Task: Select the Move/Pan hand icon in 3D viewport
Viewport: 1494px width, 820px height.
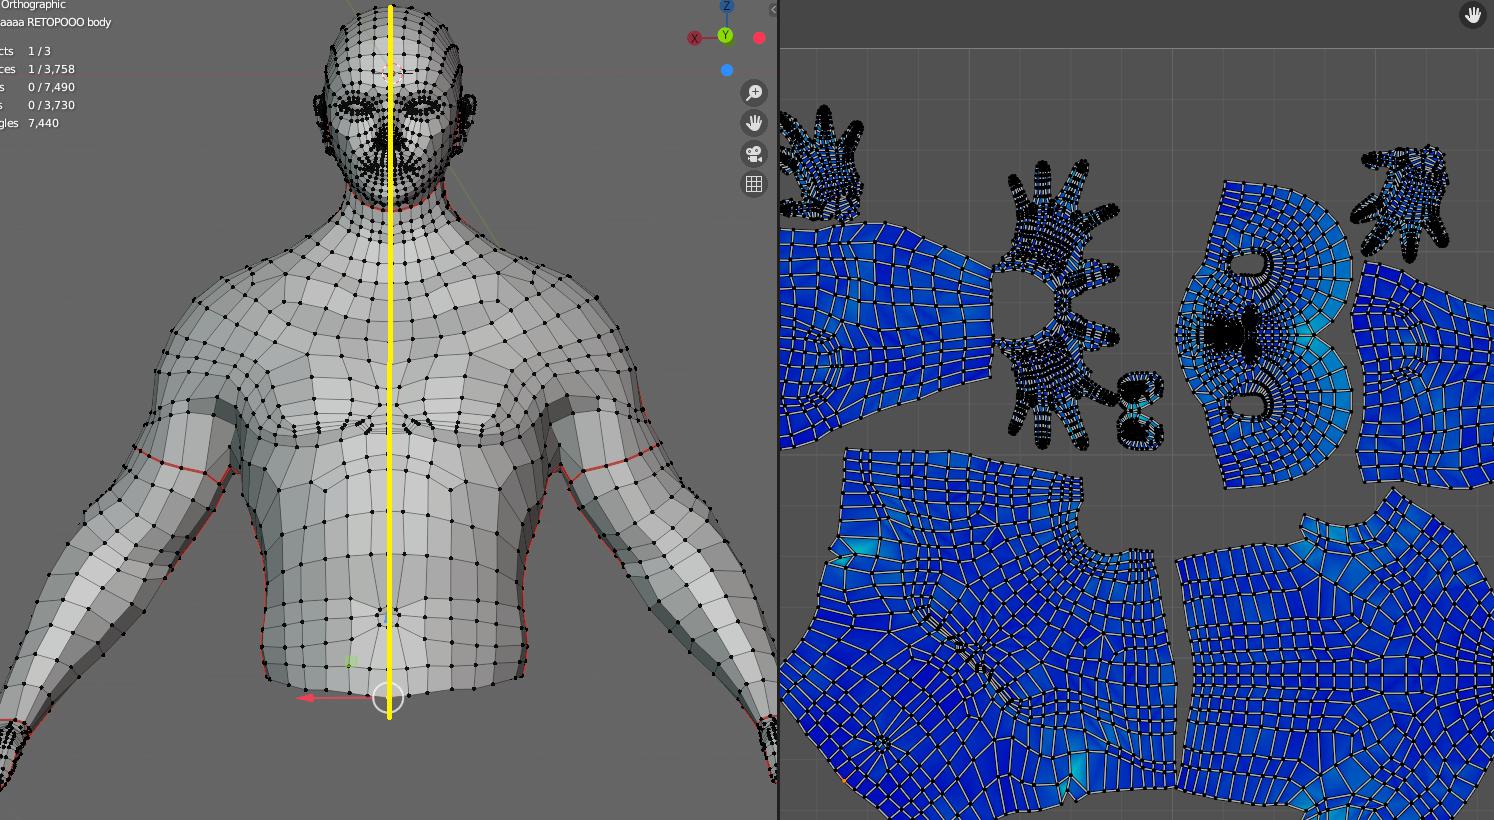Action: click(x=753, y=123)
